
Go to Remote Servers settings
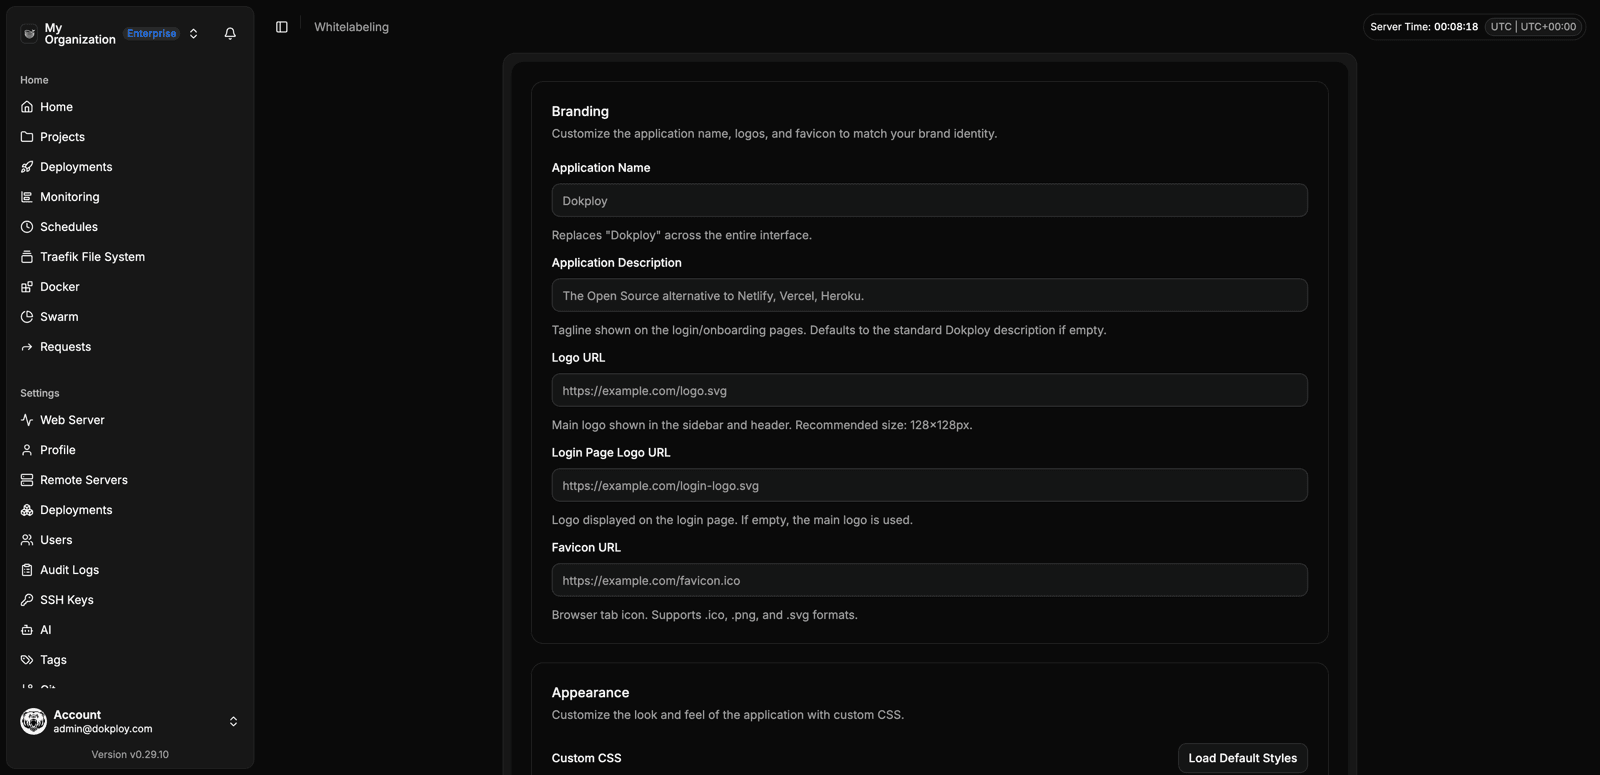pos(130,480)
